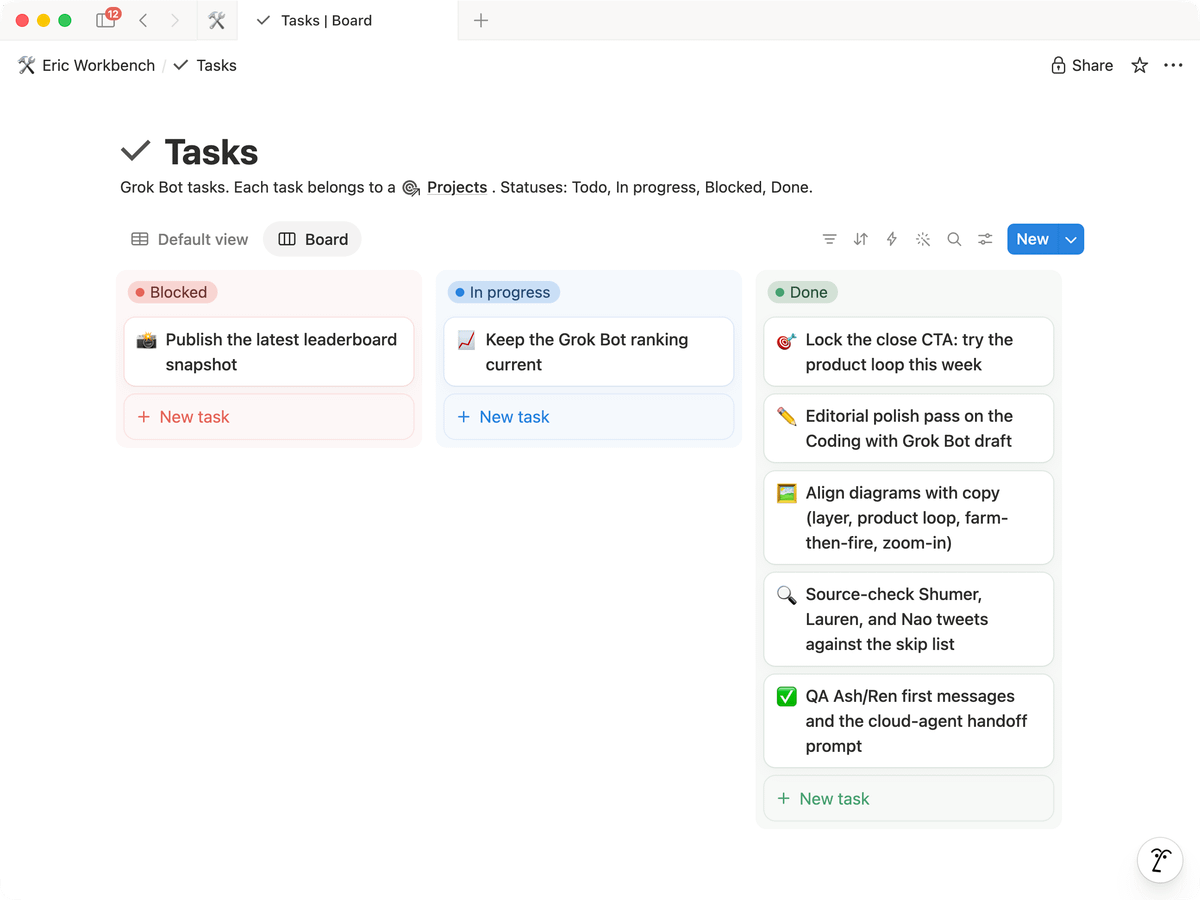Open a new tab with plus icon
The width and height of the screenshot is (1200, 900).
coord(481,20)
